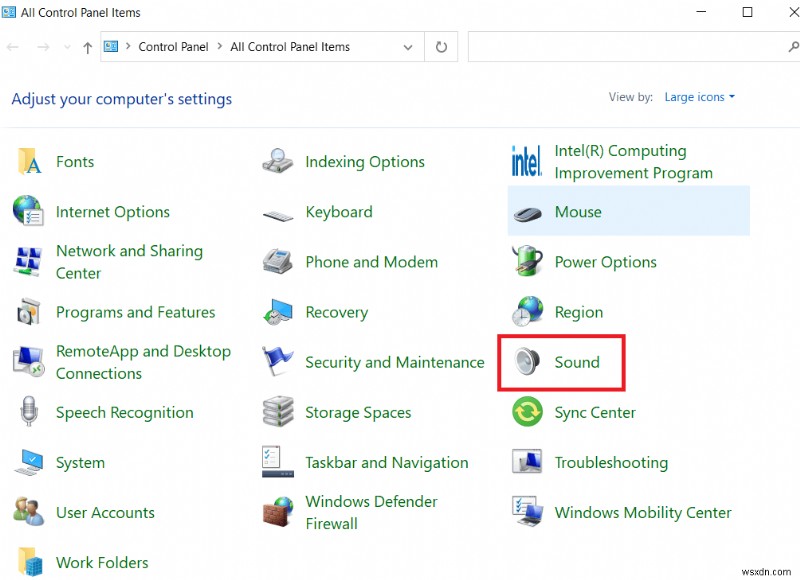Viewport: 800px width, 580px height.
Task: Open the Troubleshooting link
Action: point(611,462)
